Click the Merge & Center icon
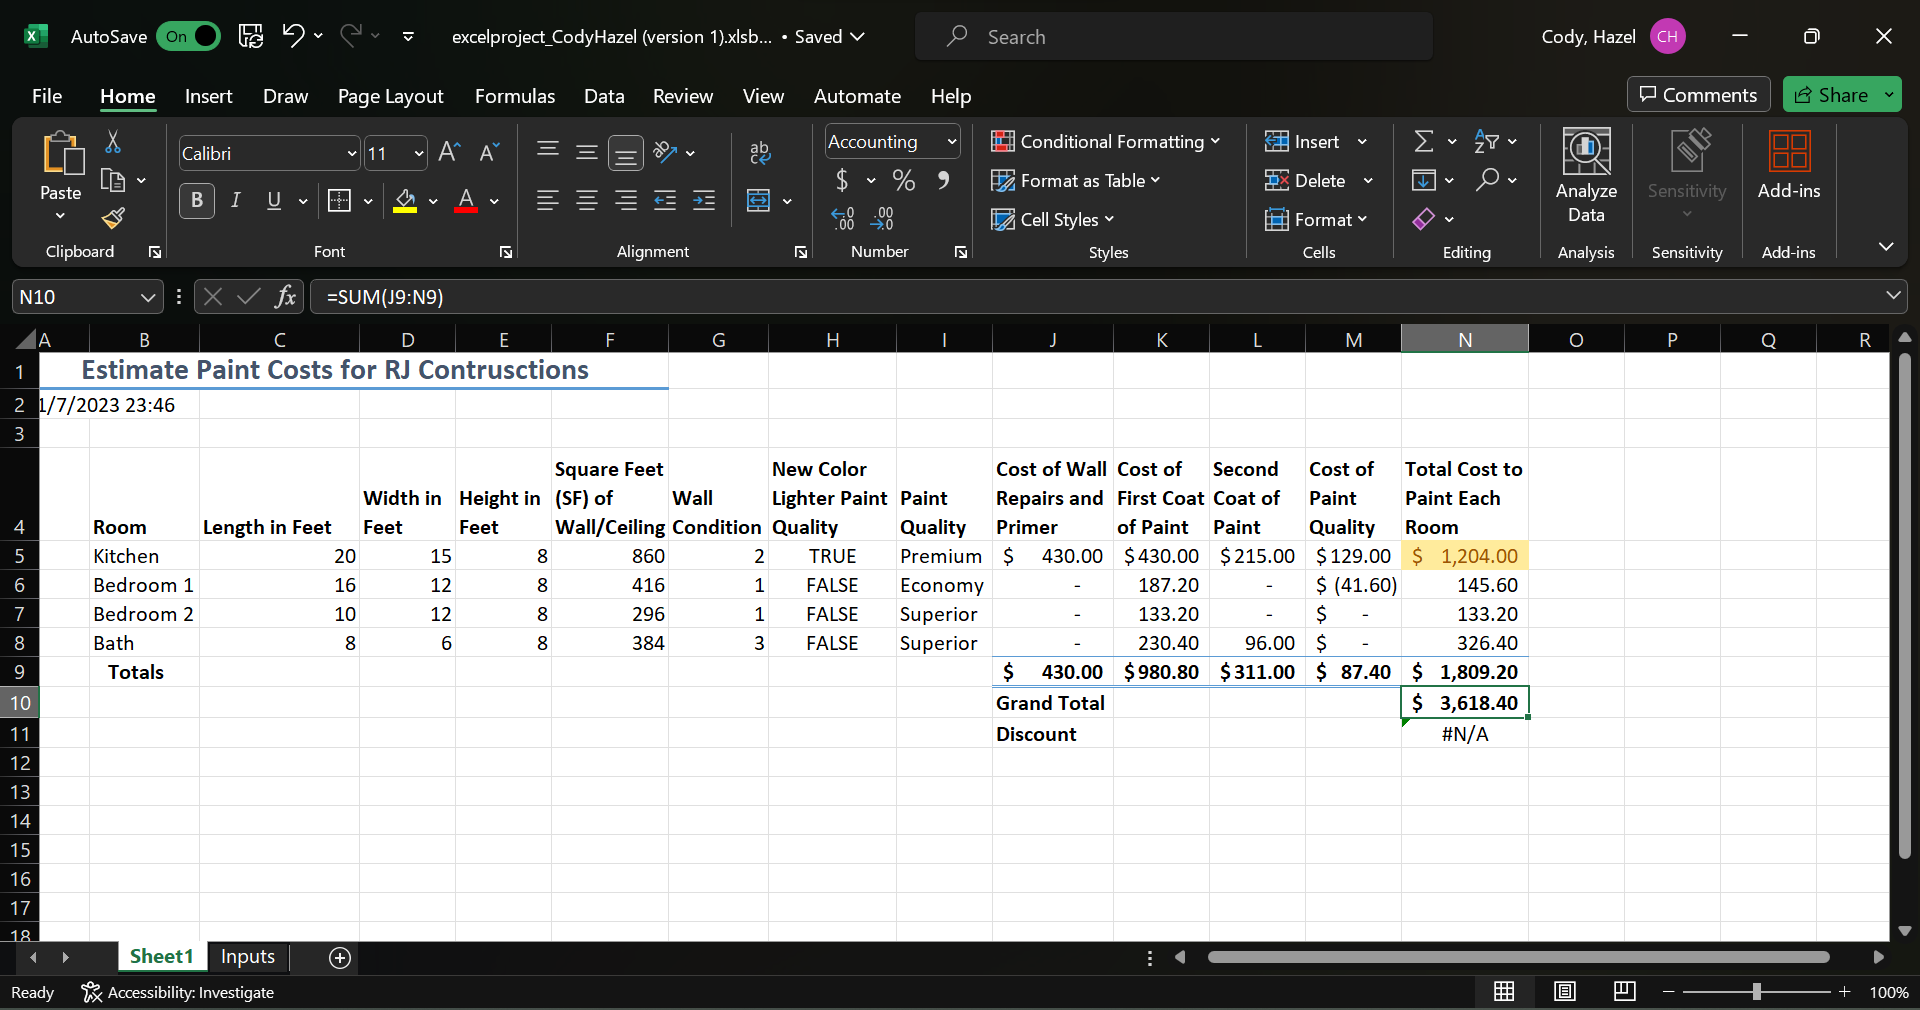Image resolution: width=1920 pixels, height=1010 pixels. pos(759,201)
